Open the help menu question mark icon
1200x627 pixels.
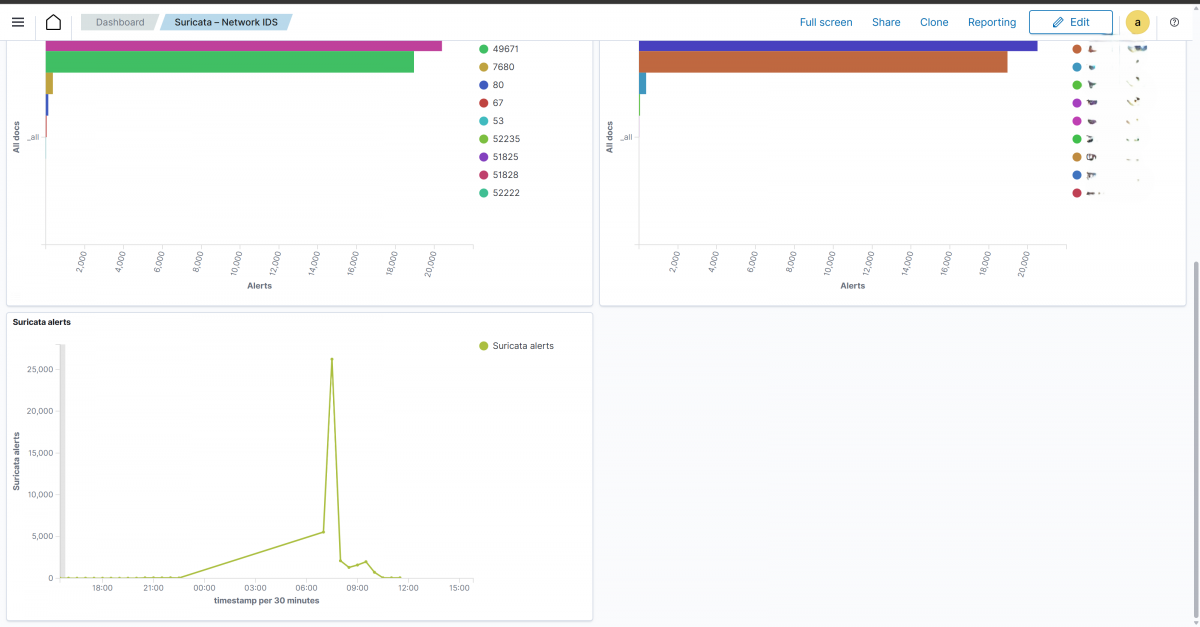pyautogui.click(x=1174, y=22)
